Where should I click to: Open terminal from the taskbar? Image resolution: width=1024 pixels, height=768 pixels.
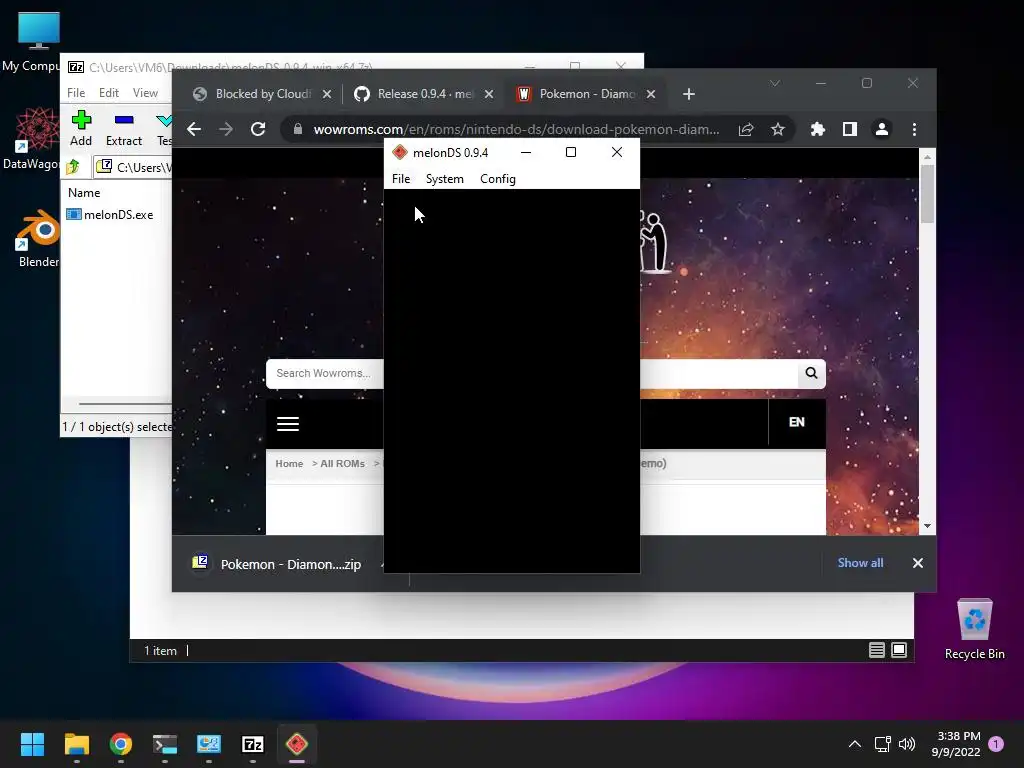tap(165, 744)
